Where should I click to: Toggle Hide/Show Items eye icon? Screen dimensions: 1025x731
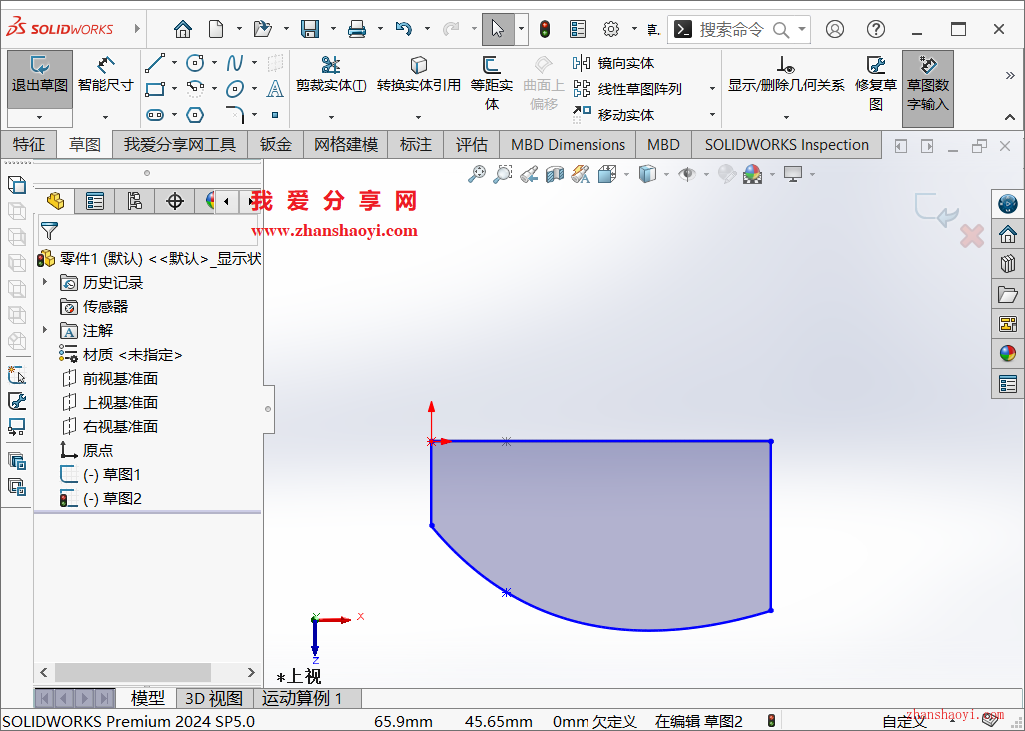(x=686, y=174)
